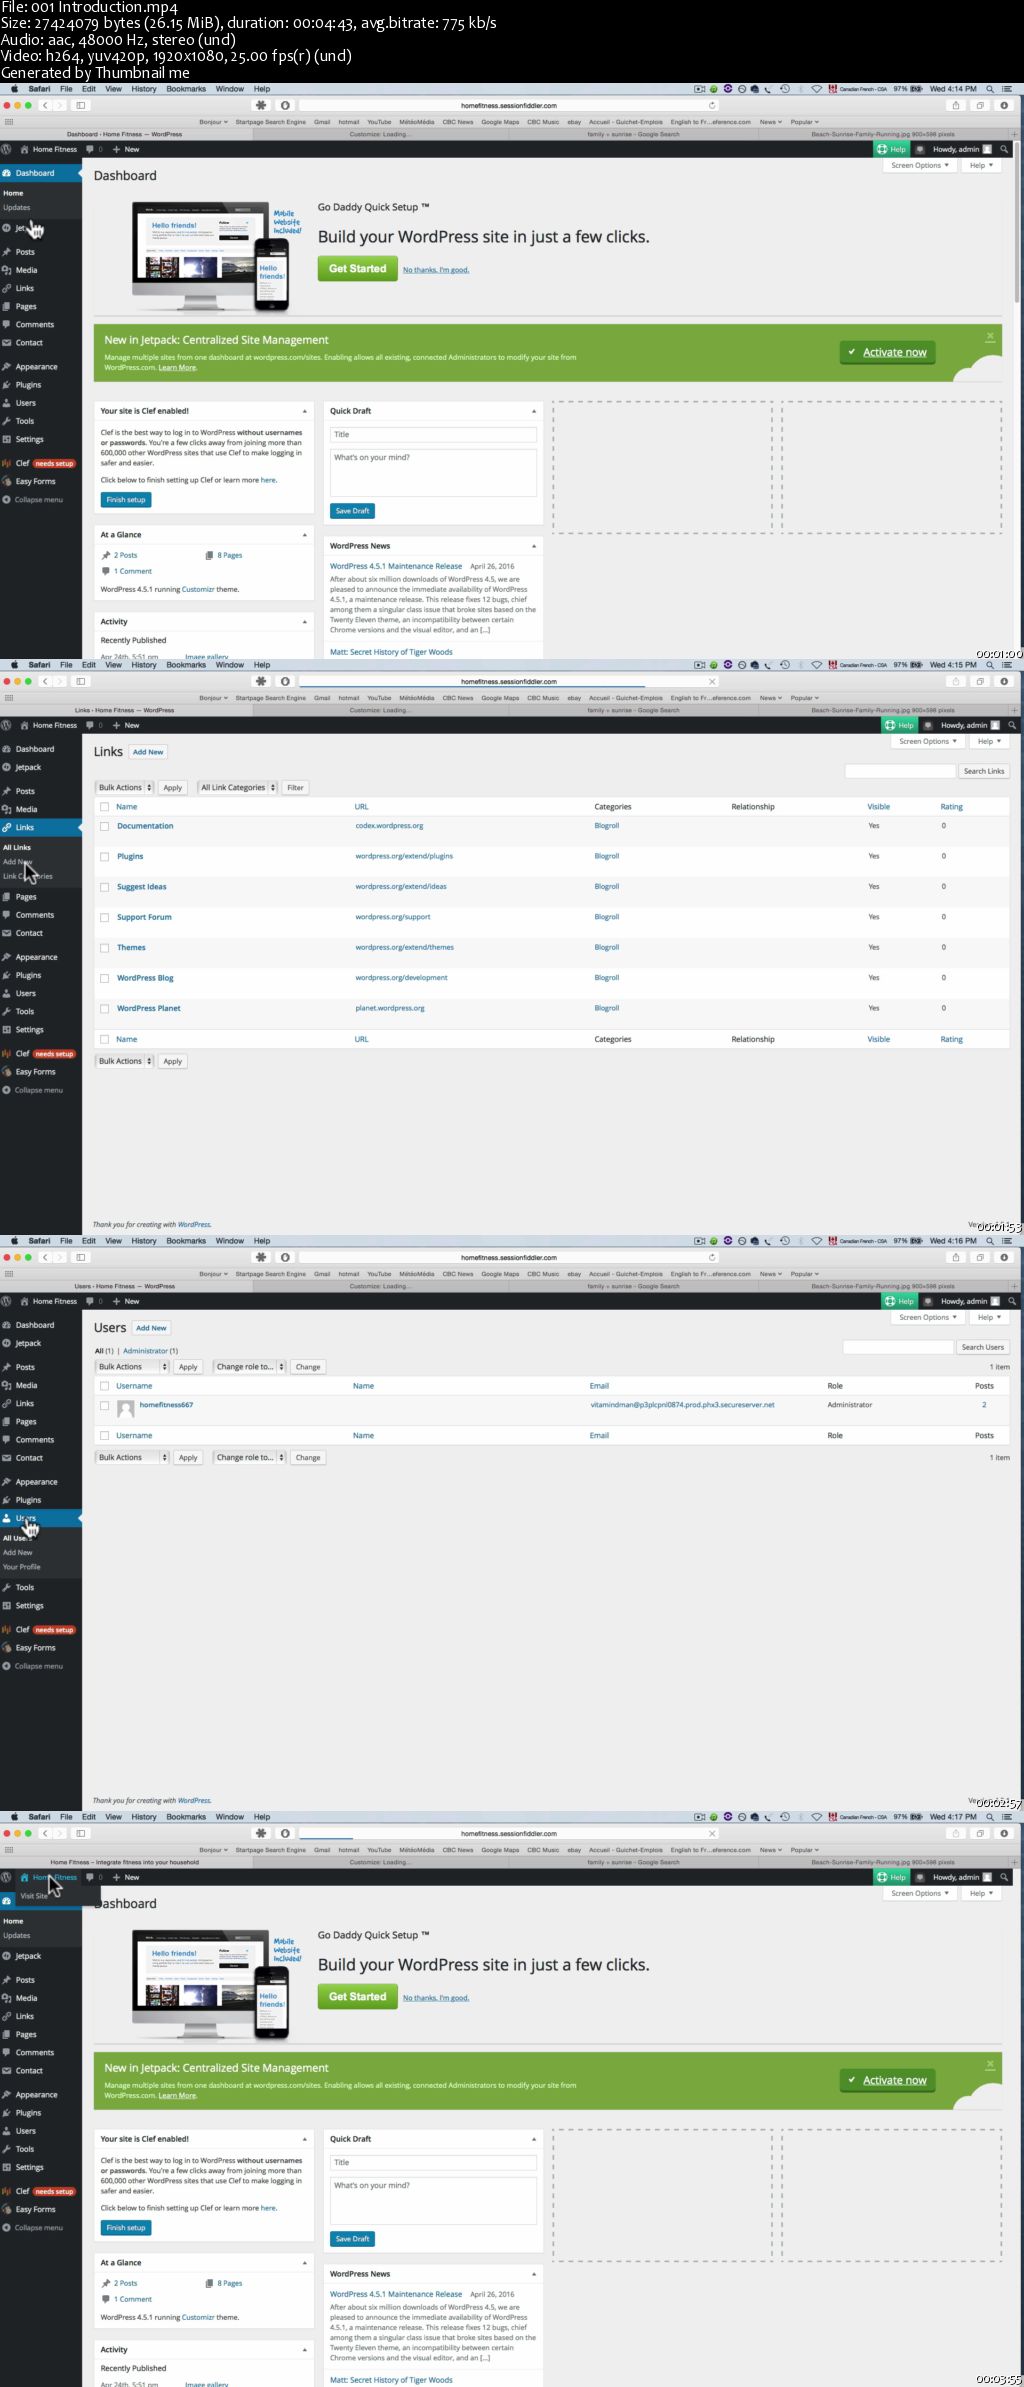1024x2387 pixels.
Task: Select the All Links submenu item under Links
Action: [17, 847]
